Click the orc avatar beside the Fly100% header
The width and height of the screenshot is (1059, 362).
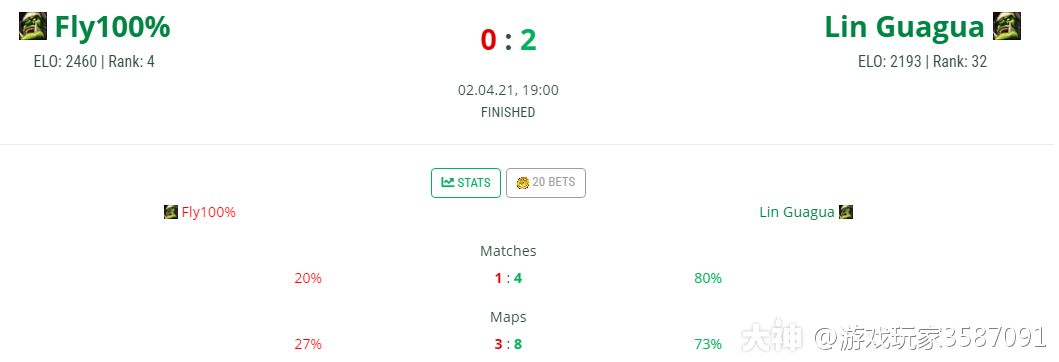[32, 26]
